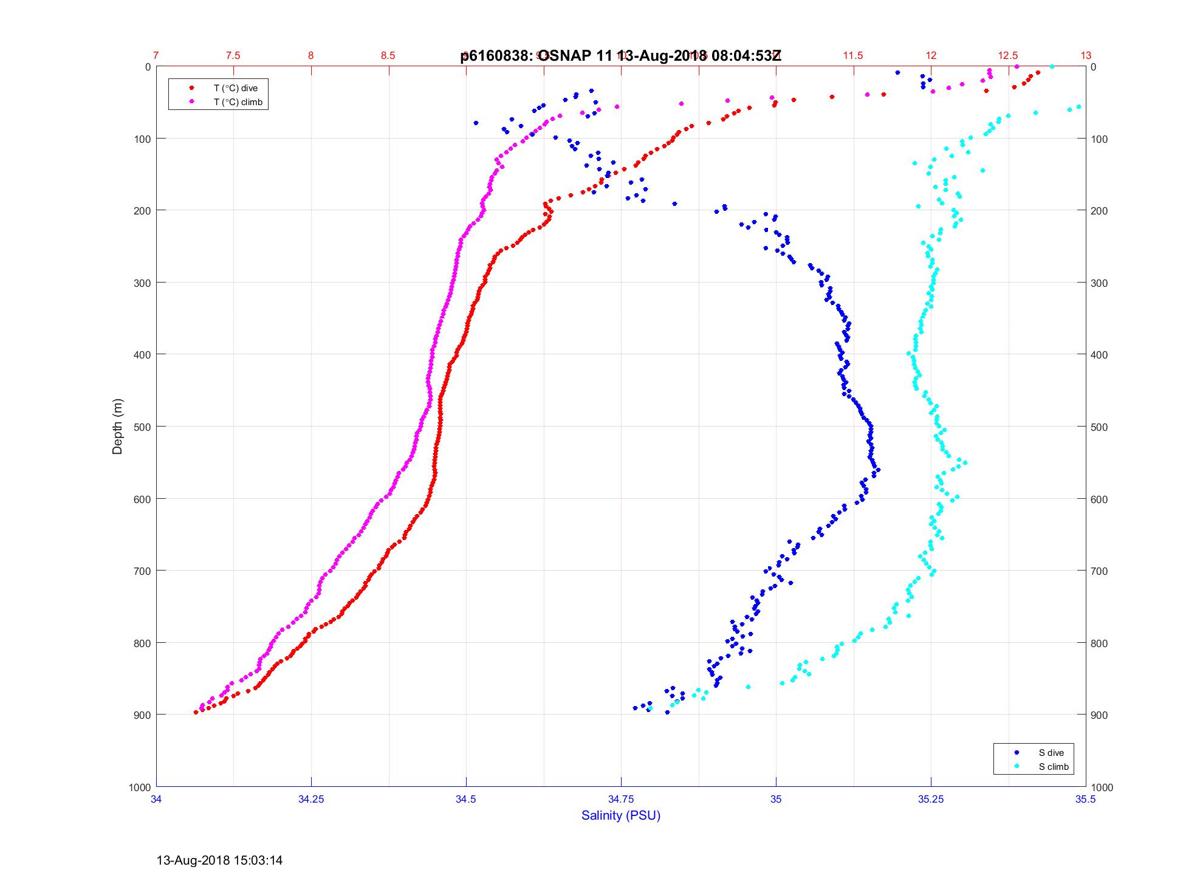Click salinity tick label 35.25
Screen dimensions: 1200x885
tap(931, 799)
